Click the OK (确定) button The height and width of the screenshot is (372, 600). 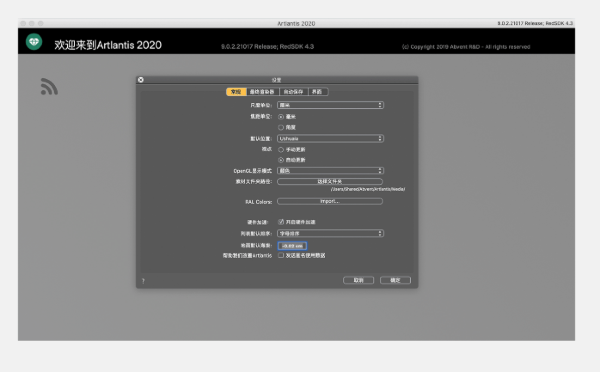(395, 280)
